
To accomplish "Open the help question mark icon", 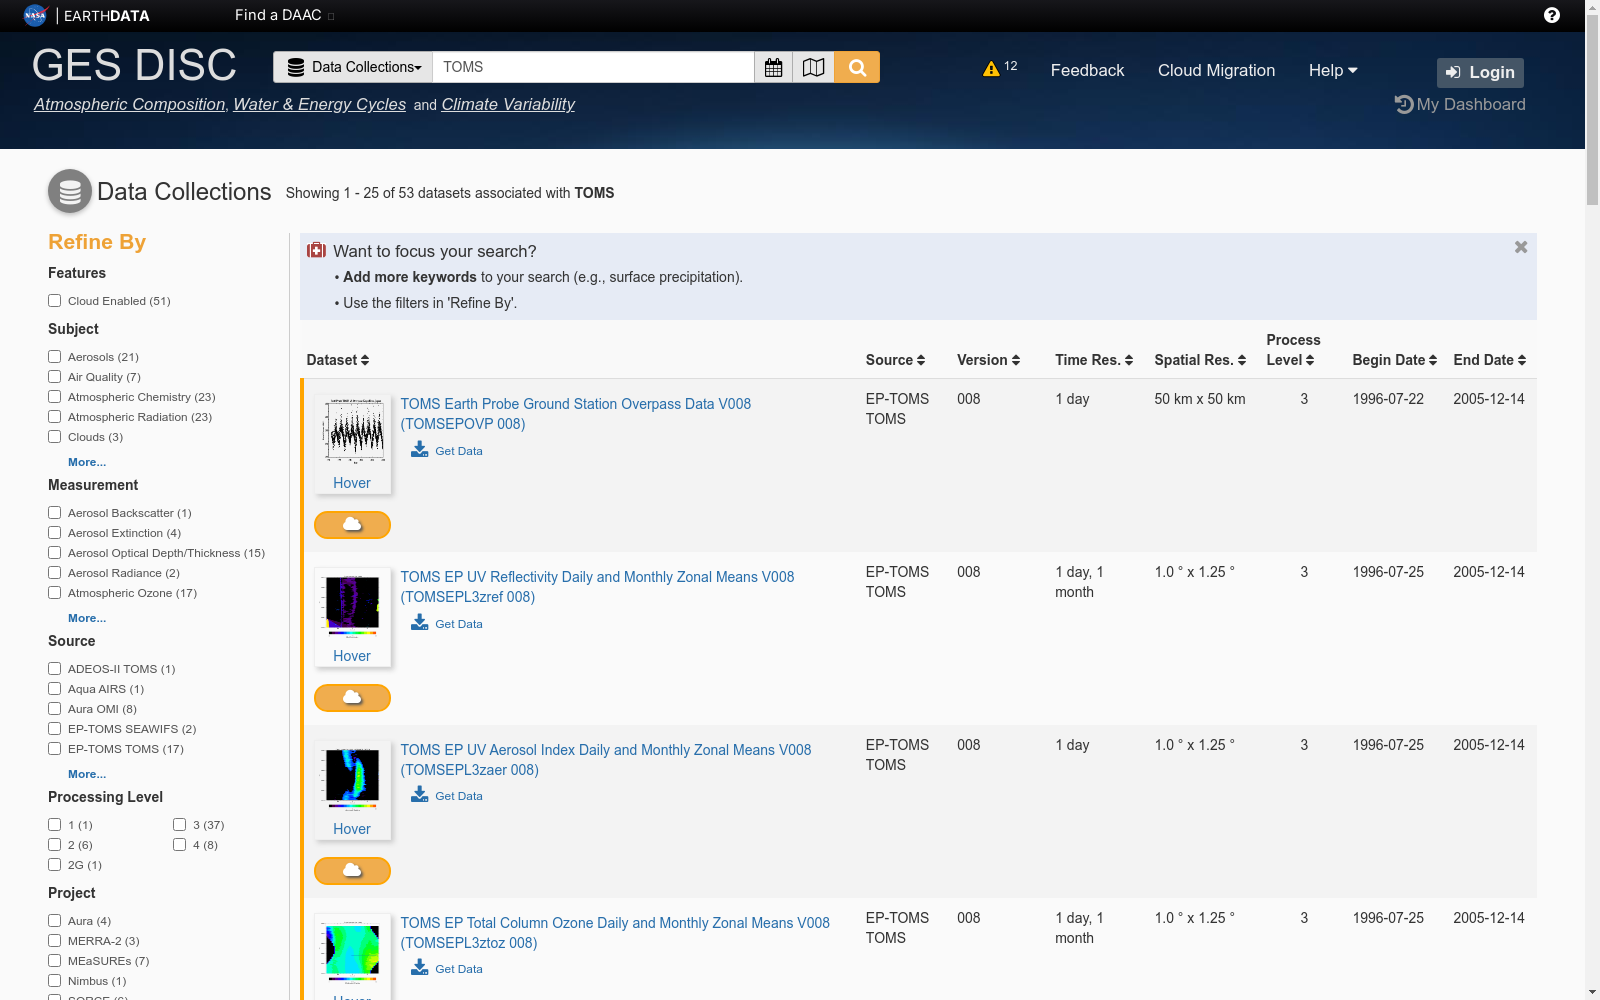I will 1552,15.
